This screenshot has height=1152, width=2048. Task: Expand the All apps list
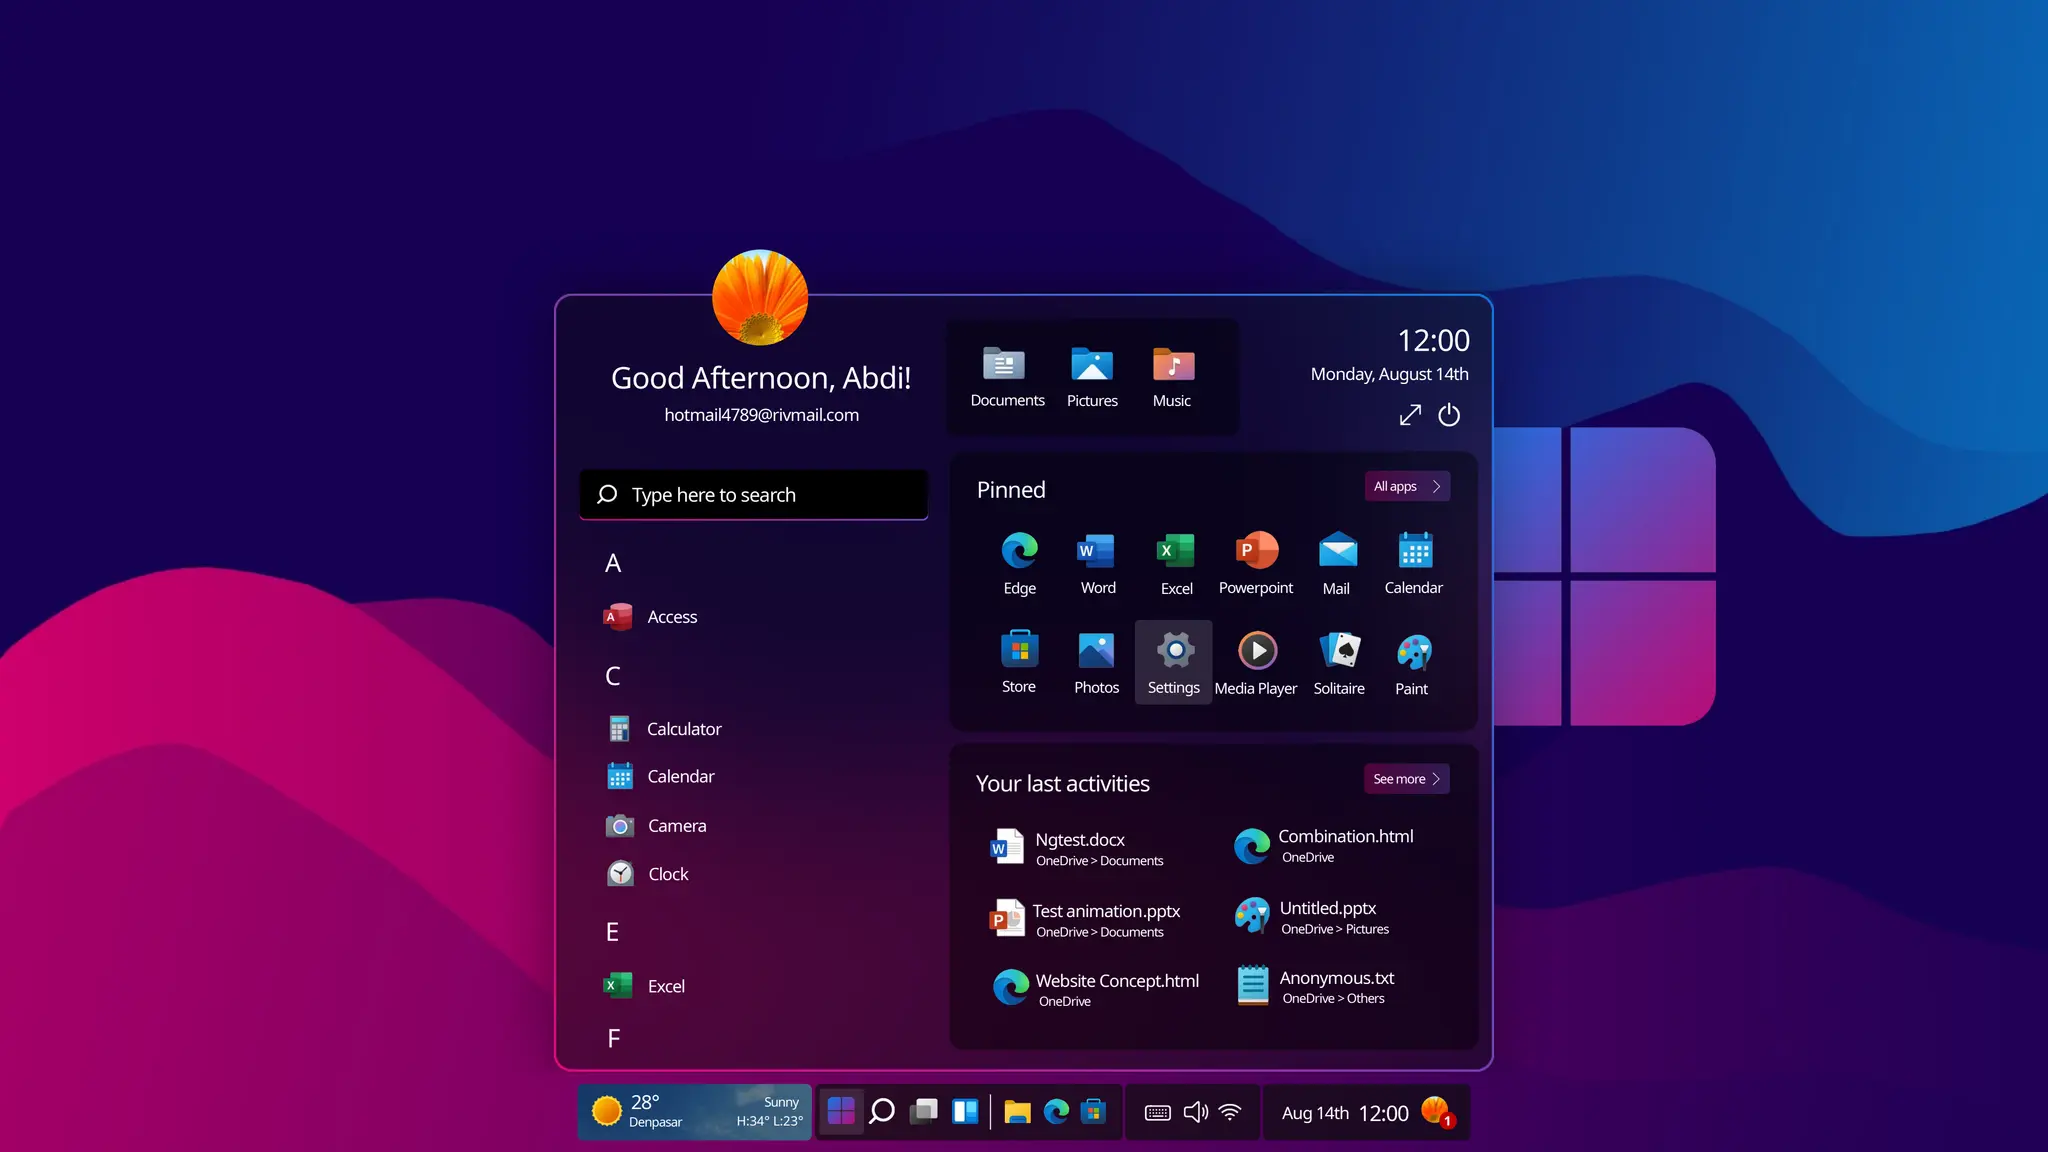[x=1407, y=487]
